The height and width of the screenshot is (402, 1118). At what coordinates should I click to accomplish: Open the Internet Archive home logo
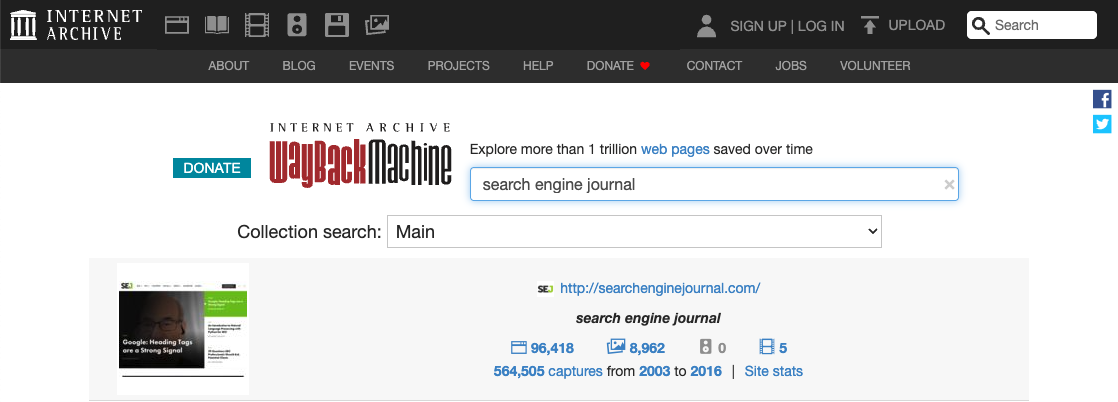(76, 25)
